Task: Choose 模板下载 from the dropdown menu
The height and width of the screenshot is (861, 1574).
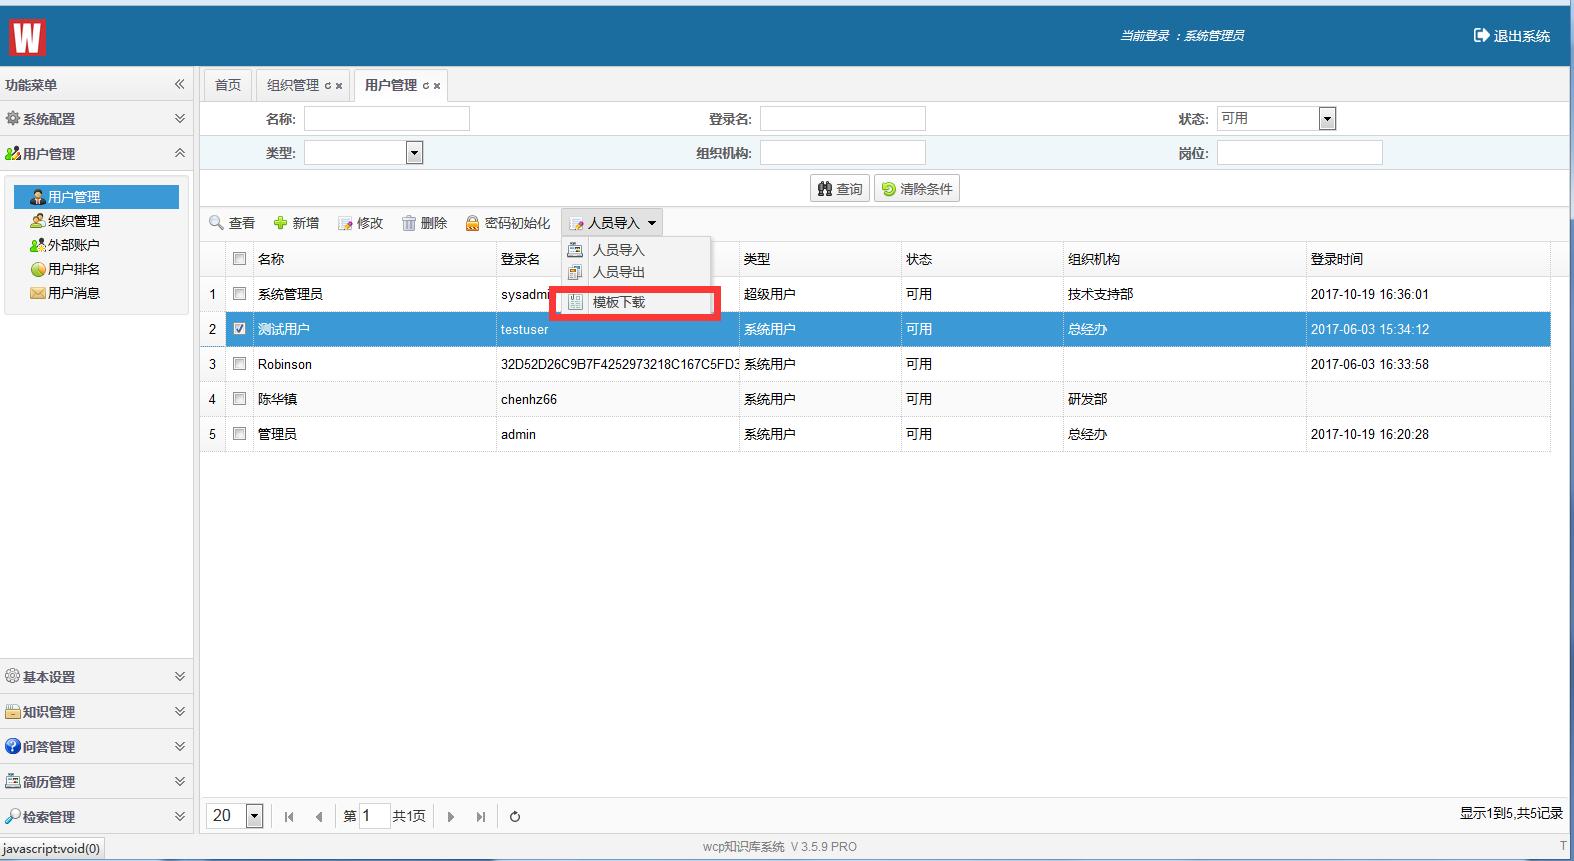Action: [x=636, y=302]
